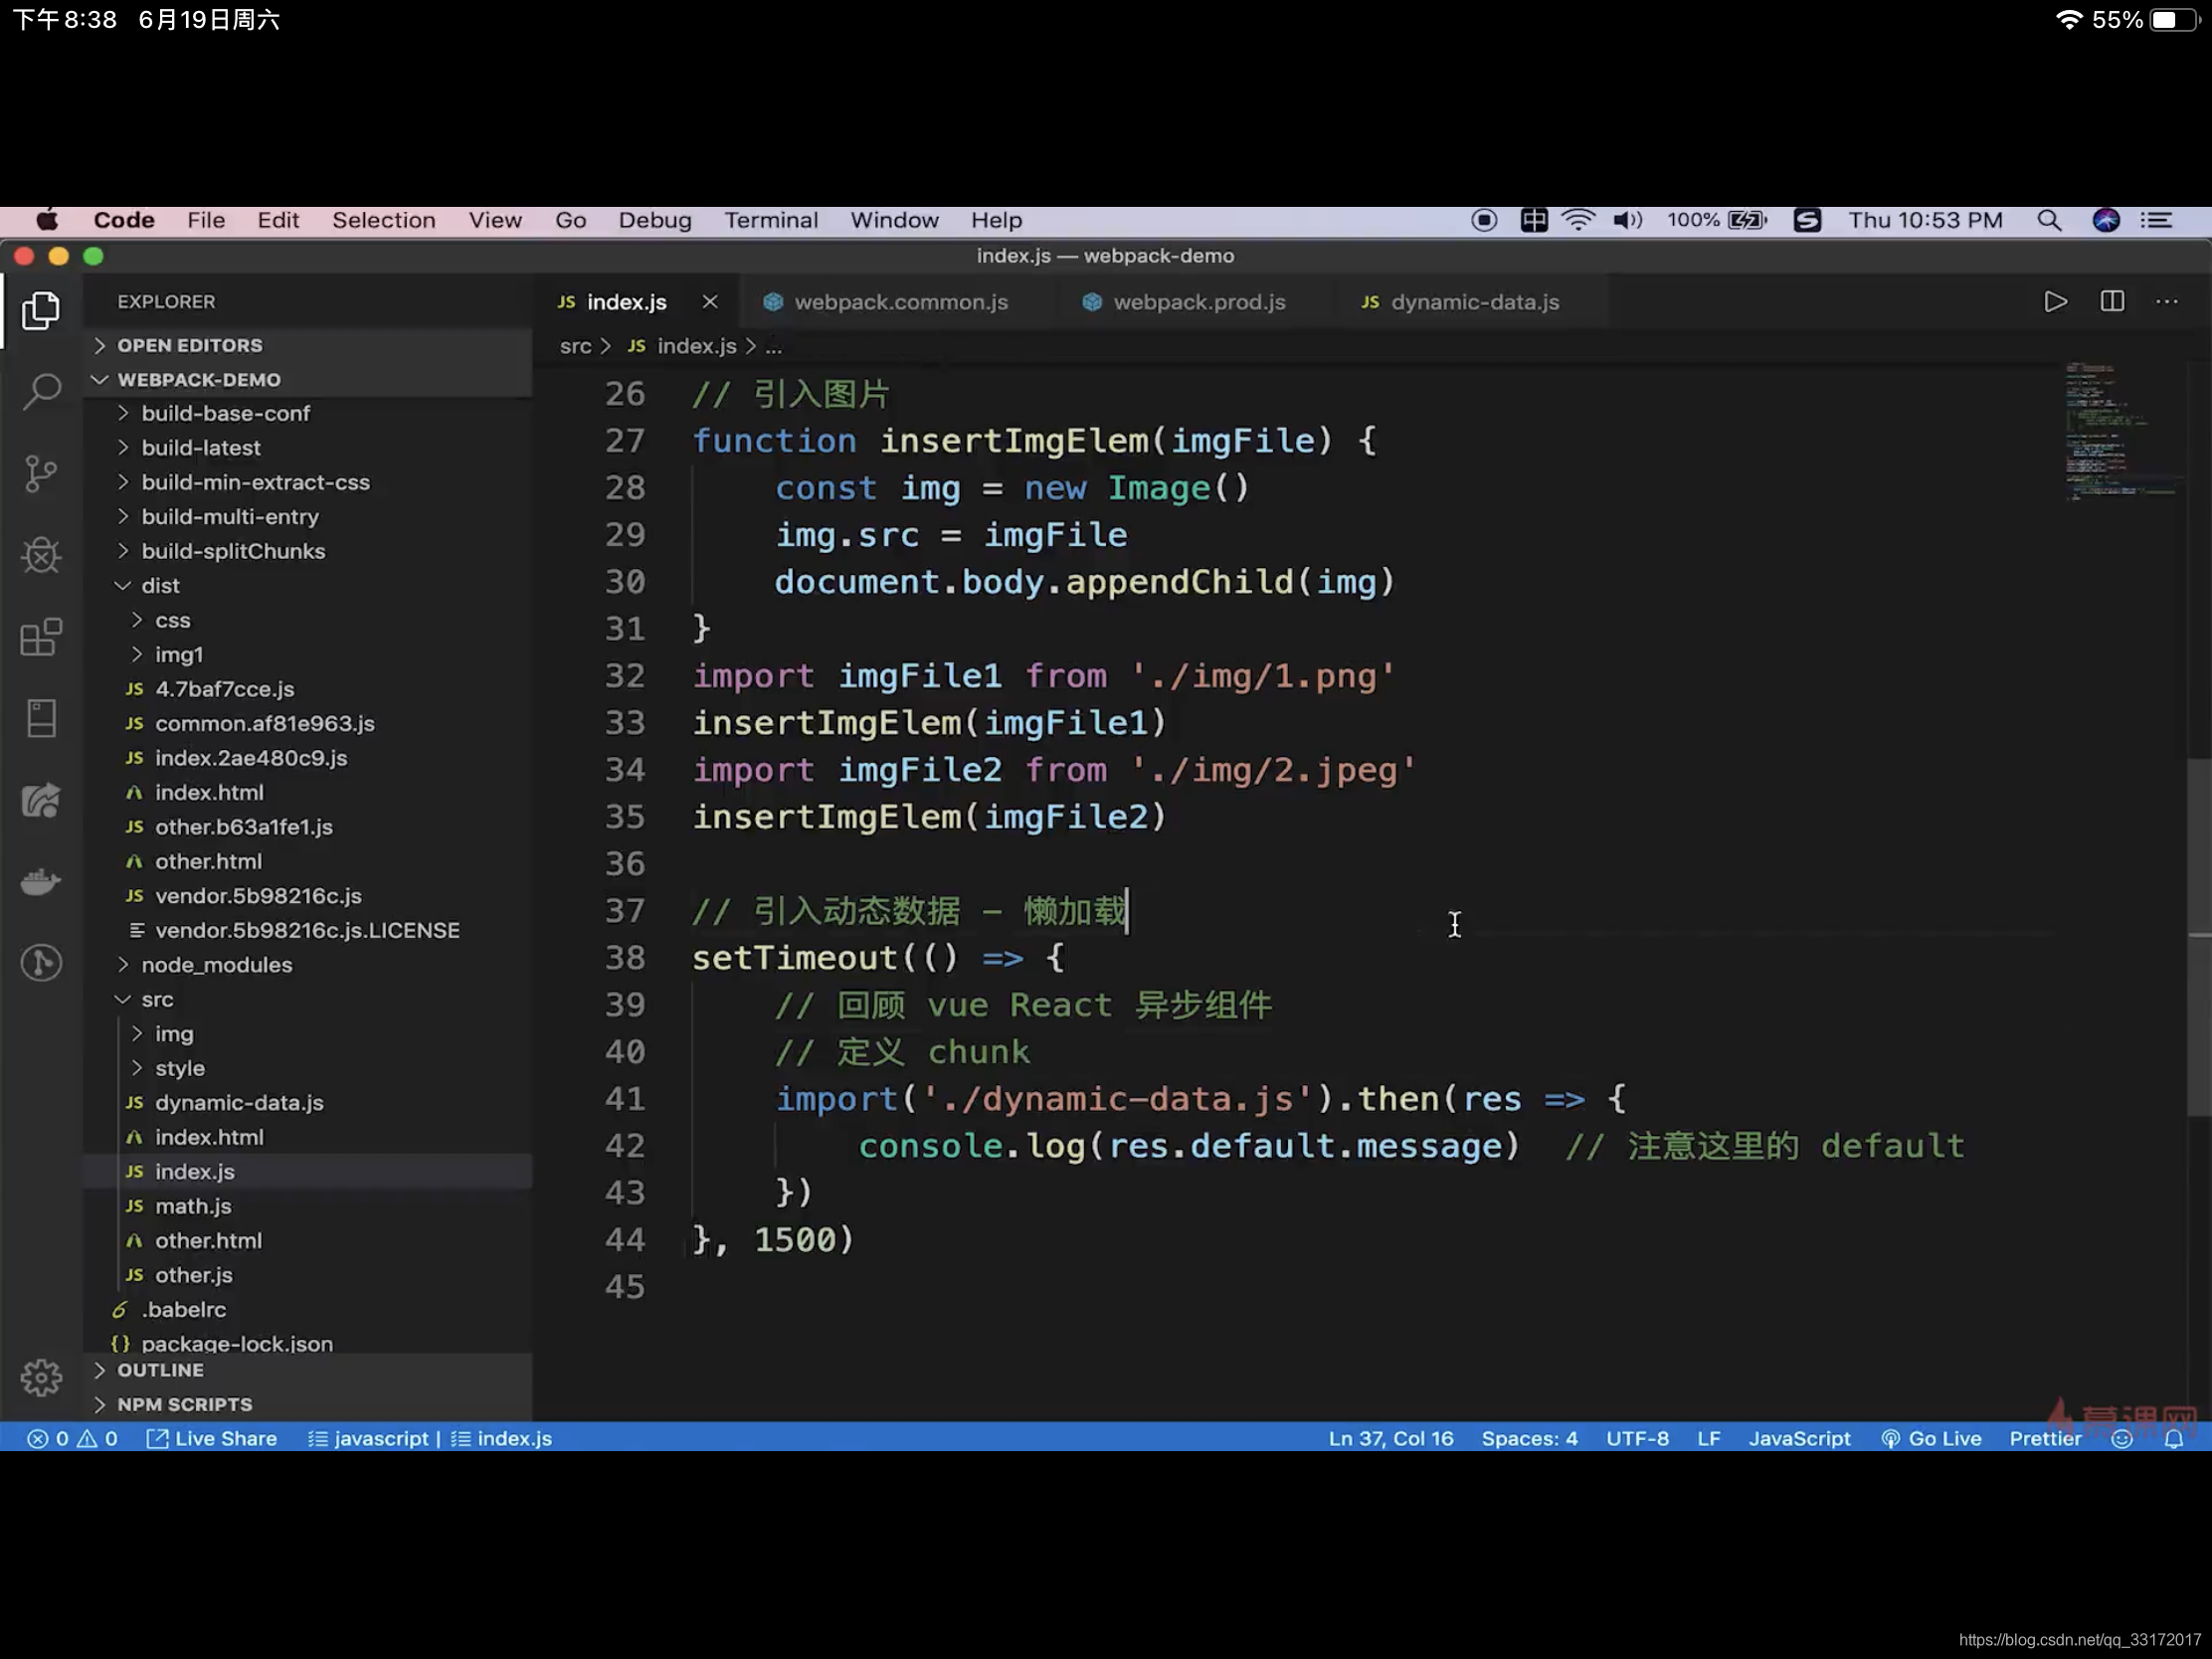The width and height of the screenshot is (2212, 1659).
Task: Open the editor More Actions ellipsis
Action: coord(2167,302)
